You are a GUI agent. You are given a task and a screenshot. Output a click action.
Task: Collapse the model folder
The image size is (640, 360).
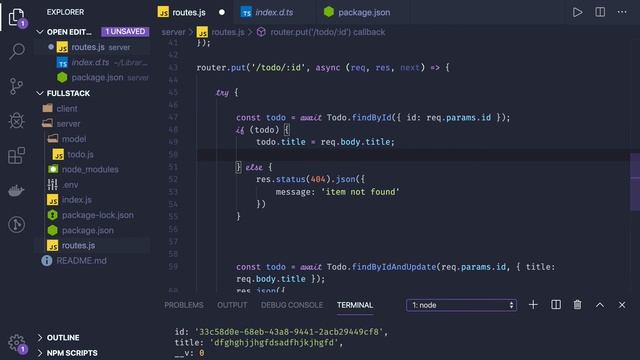[x=74, y=139]
